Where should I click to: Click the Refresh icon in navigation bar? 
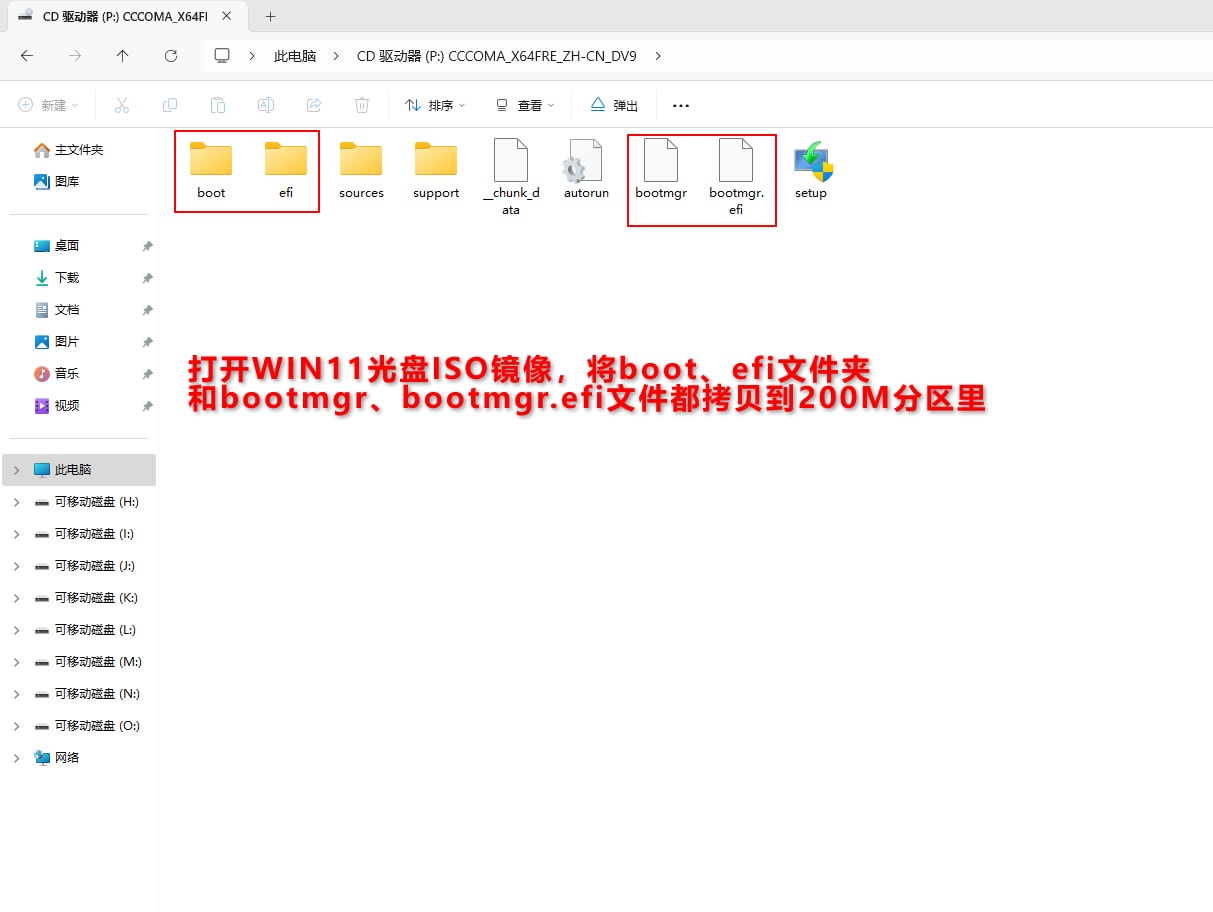(171, 56)
